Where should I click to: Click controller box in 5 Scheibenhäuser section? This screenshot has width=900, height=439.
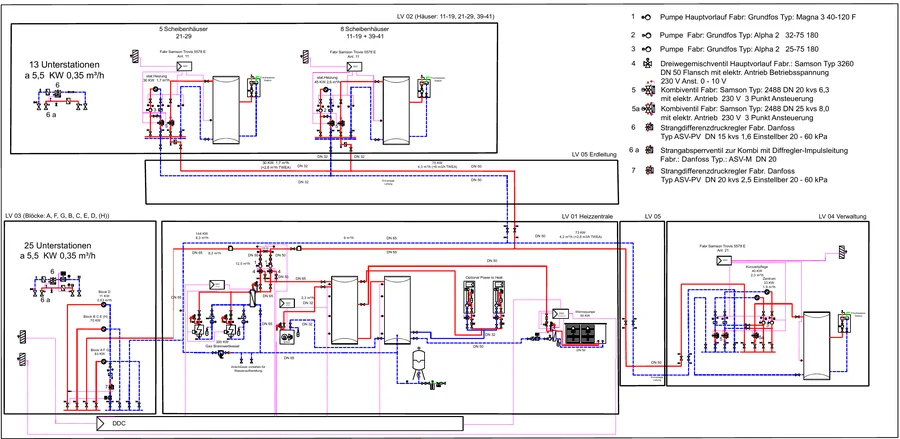[184, 67]
